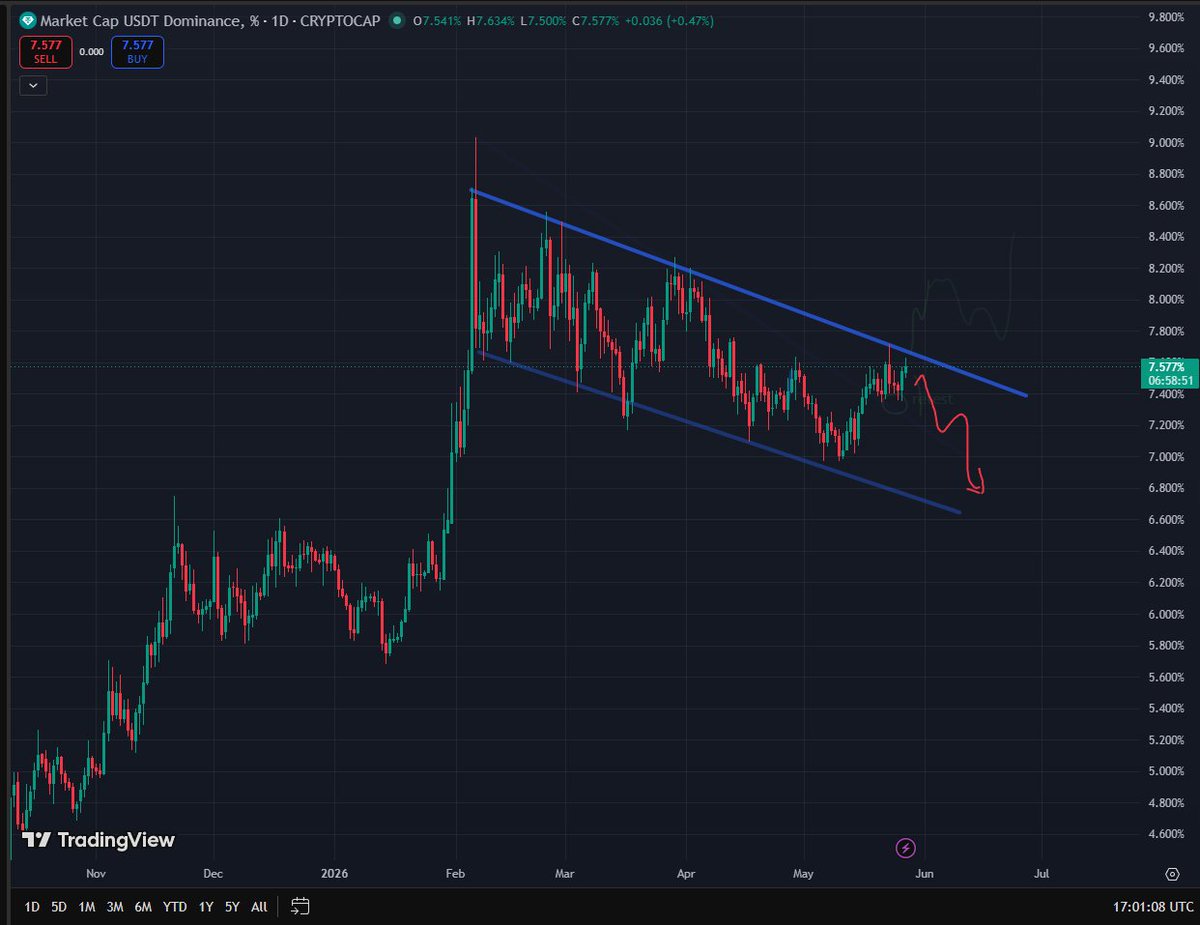Click the Feb label on time axis

click(x=456, y=873)
